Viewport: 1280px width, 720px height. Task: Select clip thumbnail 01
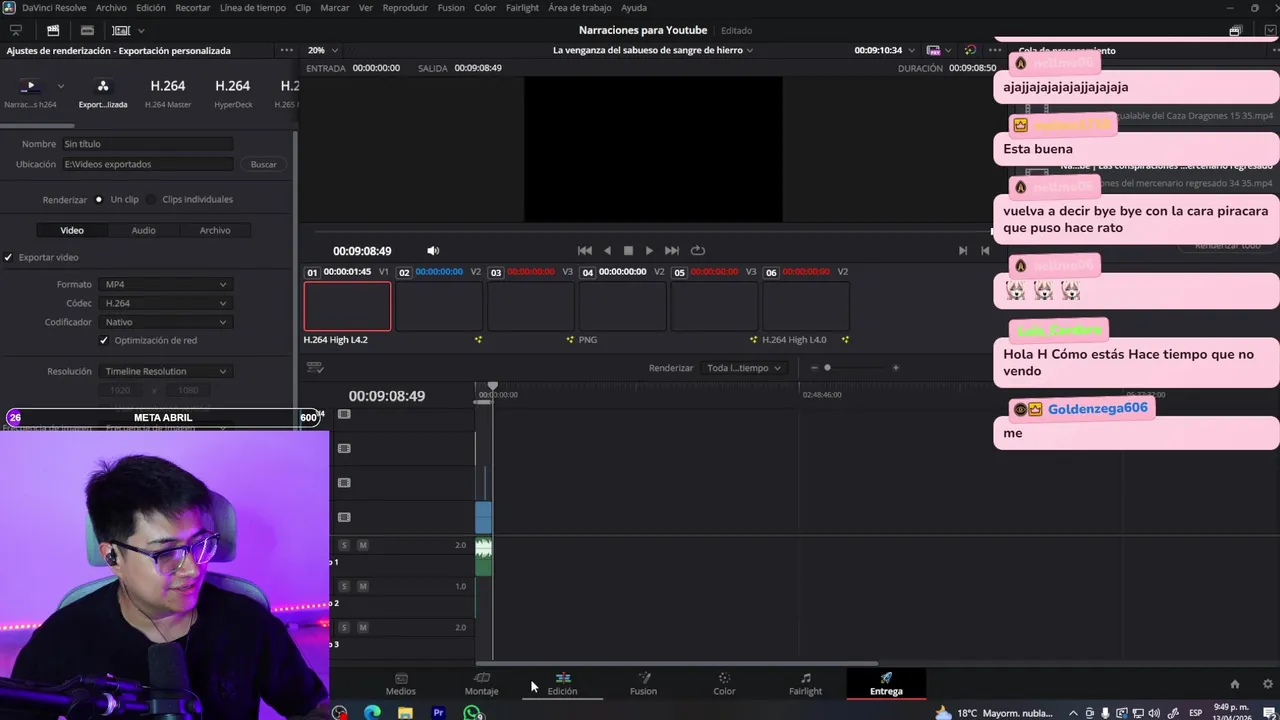[347, 306]
